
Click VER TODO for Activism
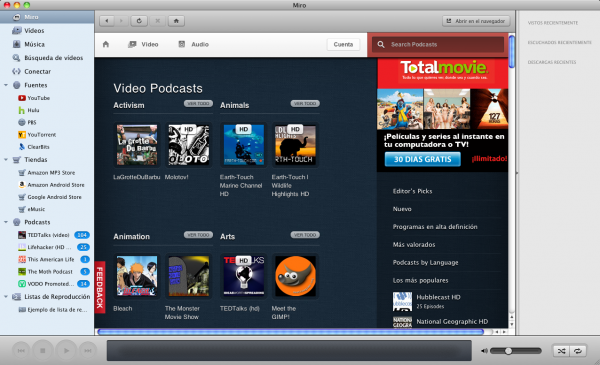(x=198, y=104)
